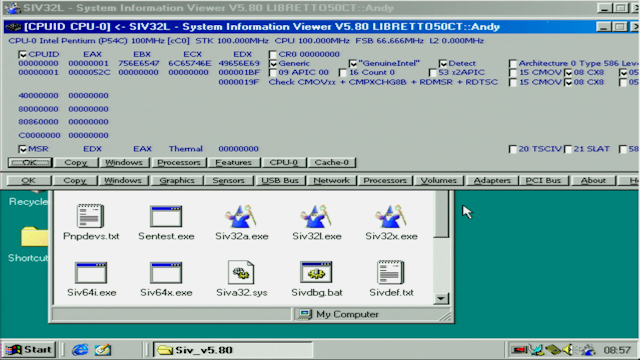
Task: Click the Cache-0 button
Action: (x=332, y=162)
